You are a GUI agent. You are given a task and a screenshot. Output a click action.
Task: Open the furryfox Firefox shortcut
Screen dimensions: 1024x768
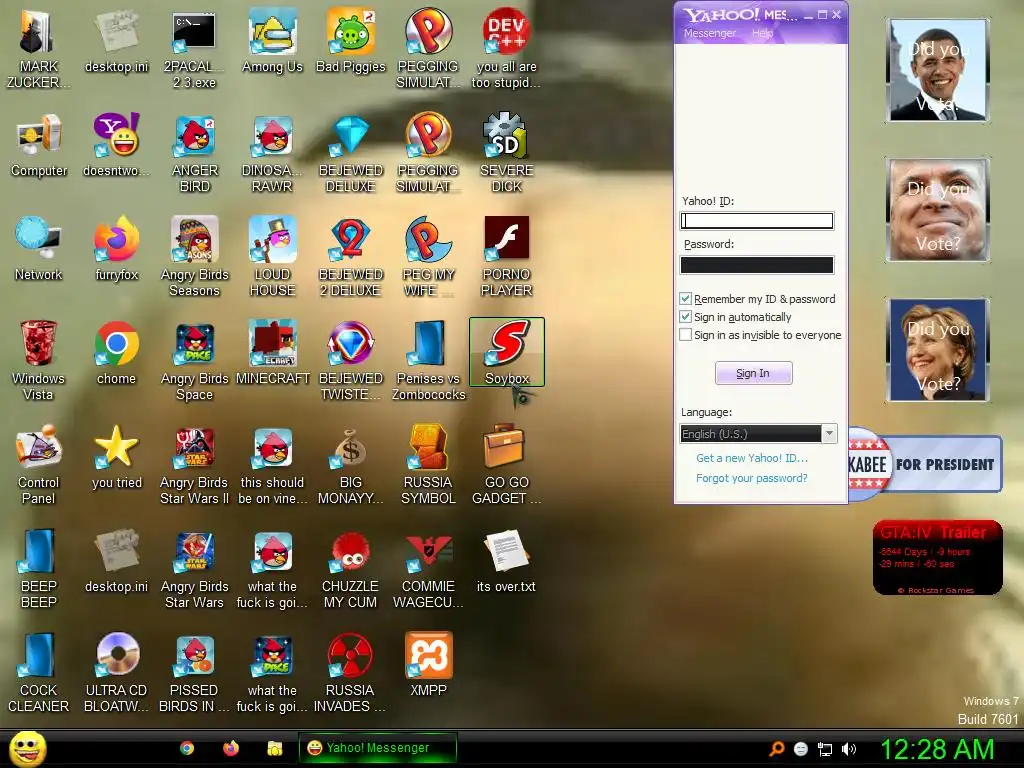tap(116, 249)
